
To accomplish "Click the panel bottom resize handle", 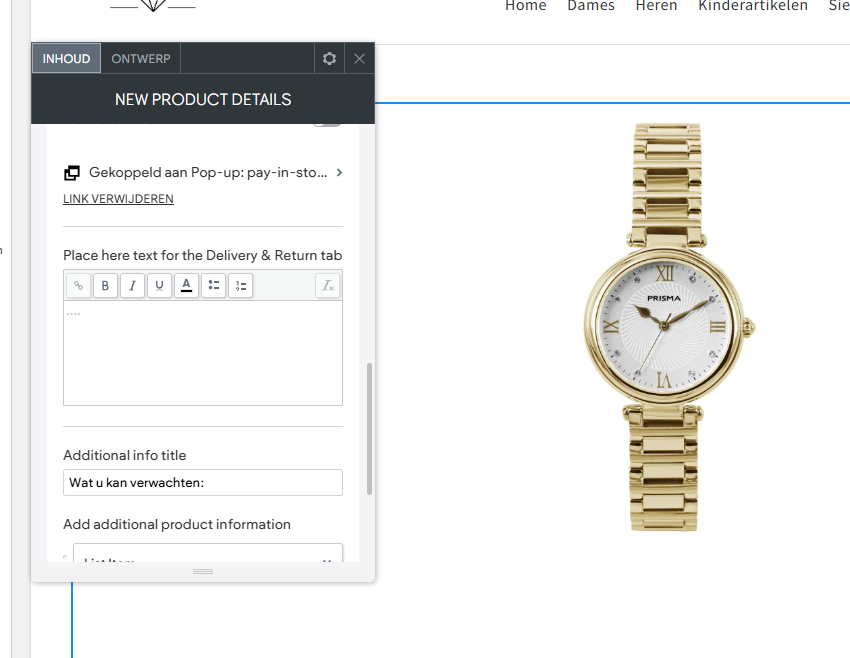I will pyautogui.click(x=203, y=571).
